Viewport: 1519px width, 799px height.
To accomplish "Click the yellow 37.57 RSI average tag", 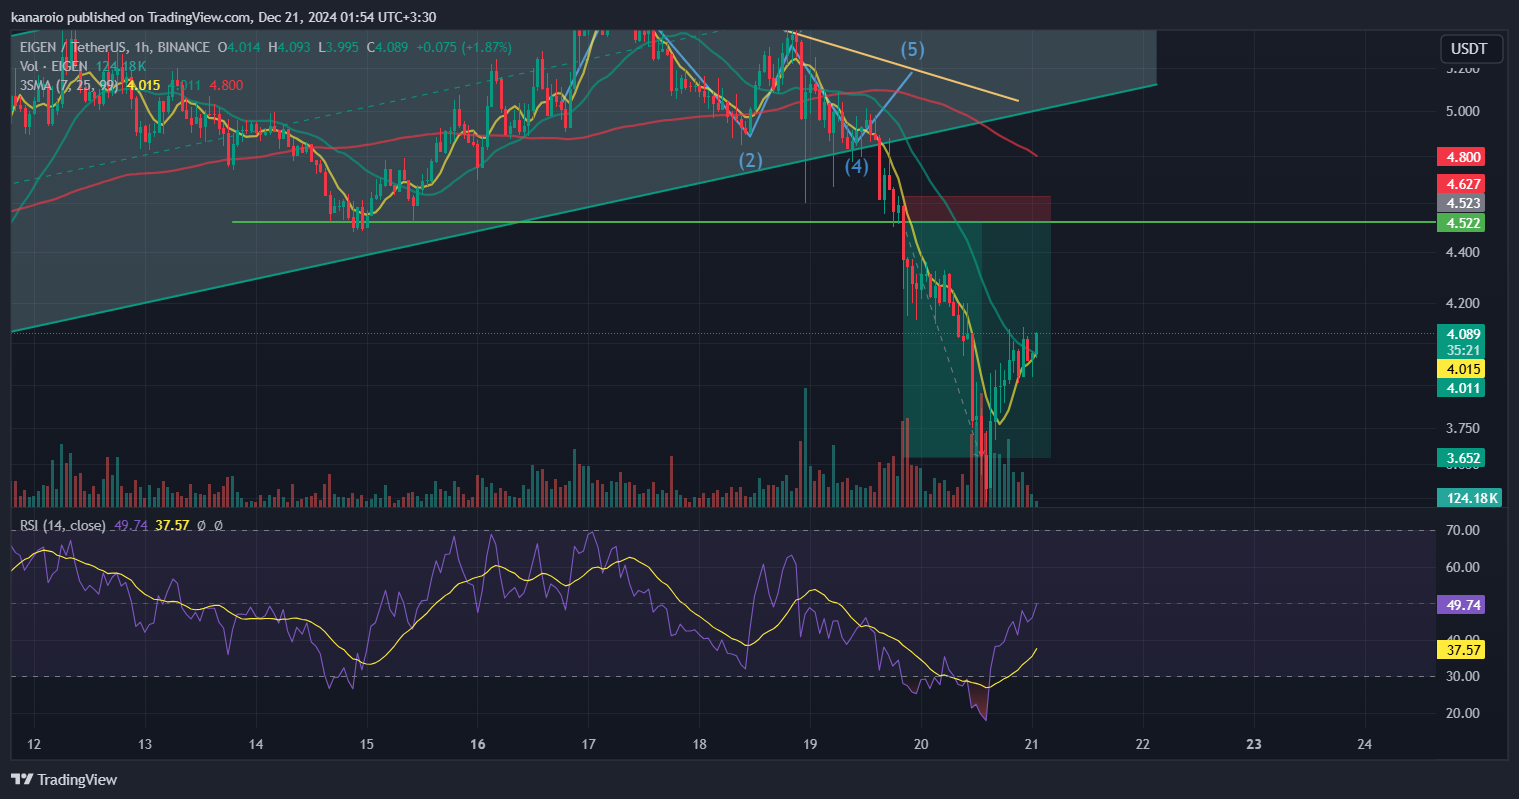I will click(1460, 650).
